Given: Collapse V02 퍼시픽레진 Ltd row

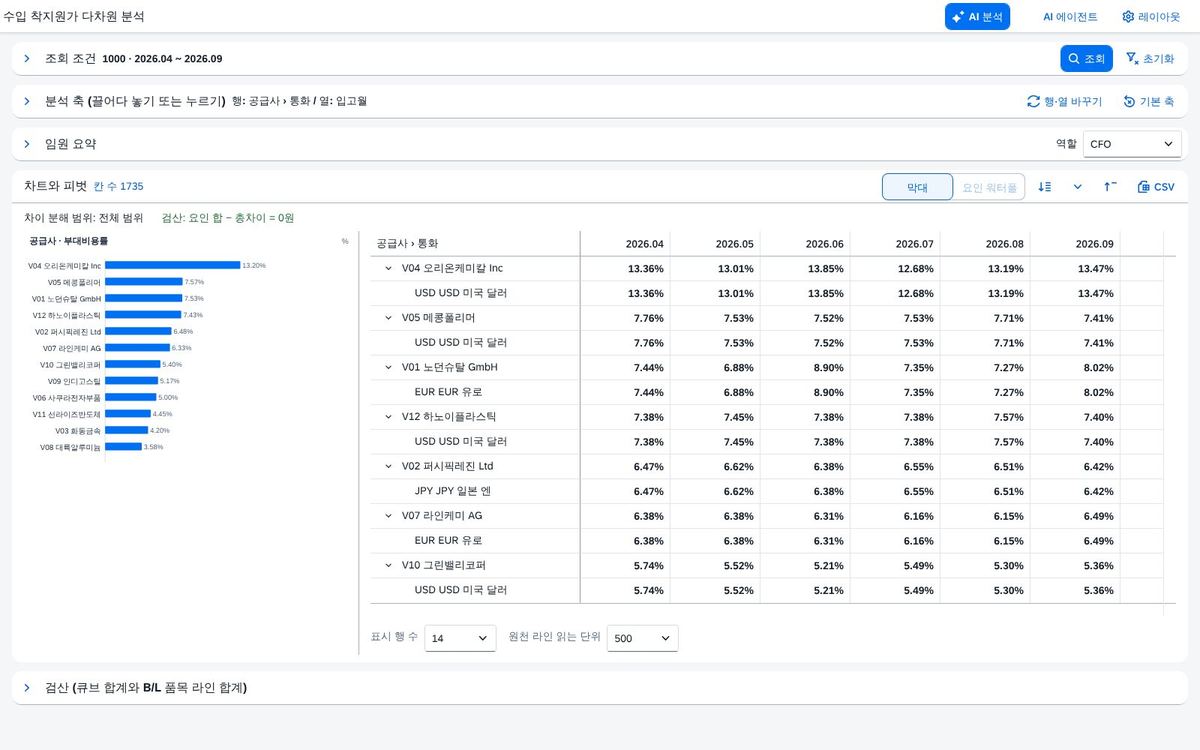Looking at the screenshot, I should [x=389, y=466].
